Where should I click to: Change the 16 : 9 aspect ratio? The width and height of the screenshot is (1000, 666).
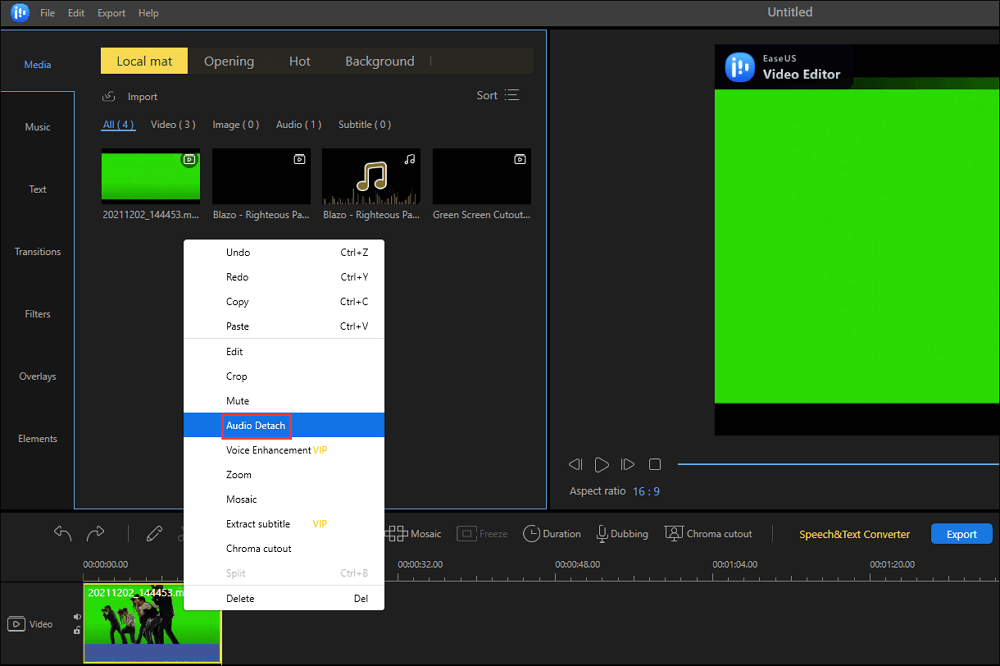point(646,492)
